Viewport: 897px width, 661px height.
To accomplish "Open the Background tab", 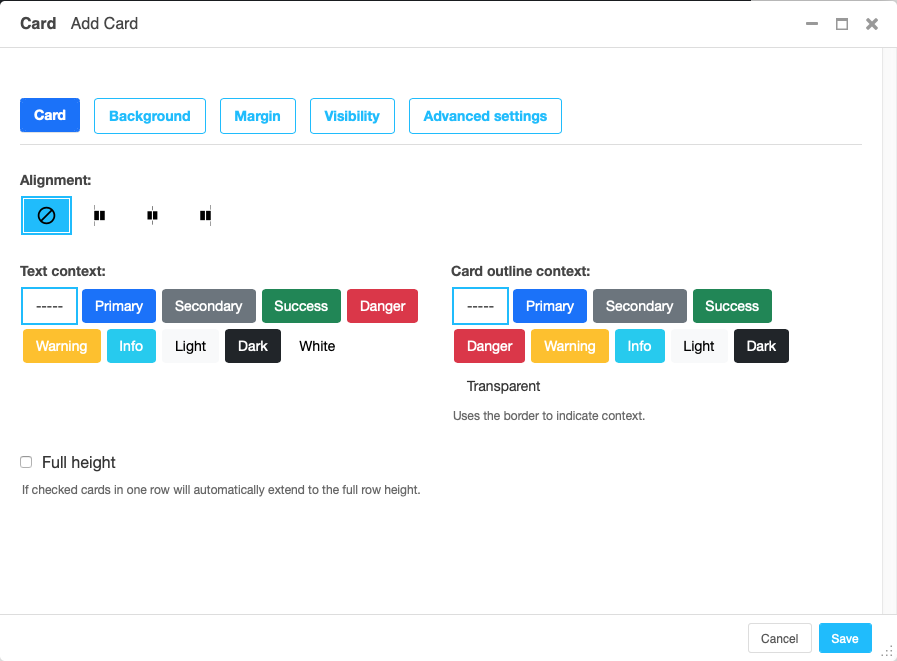I will coord(150,116).
